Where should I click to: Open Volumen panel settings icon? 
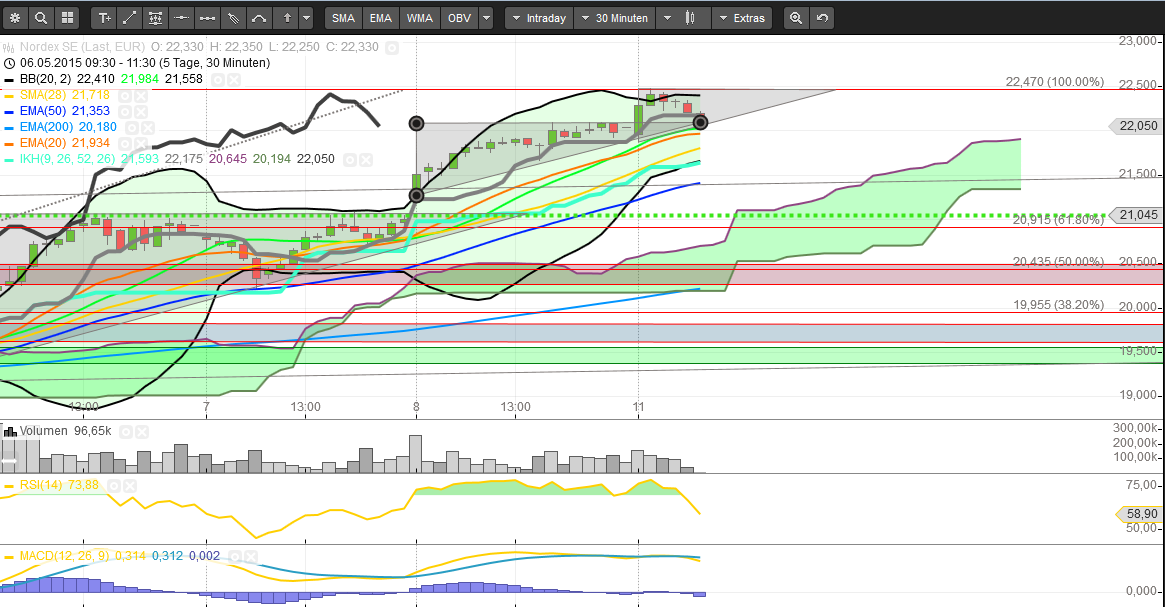(126, 432)
